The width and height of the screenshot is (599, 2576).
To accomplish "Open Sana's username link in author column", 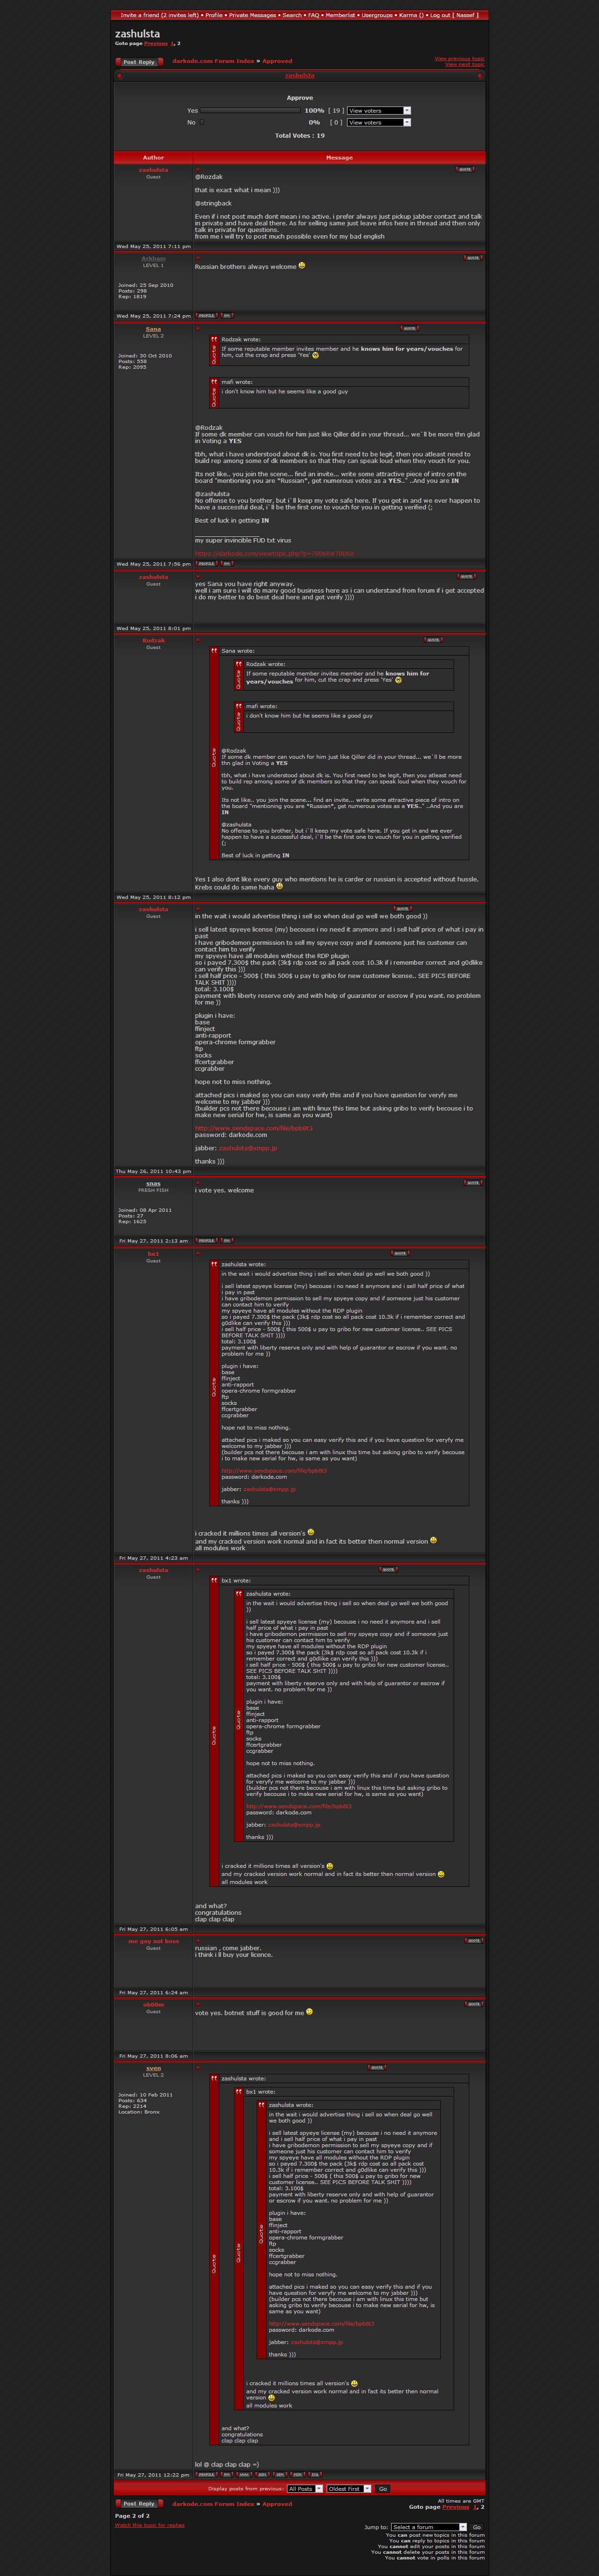I will [153, 329].
